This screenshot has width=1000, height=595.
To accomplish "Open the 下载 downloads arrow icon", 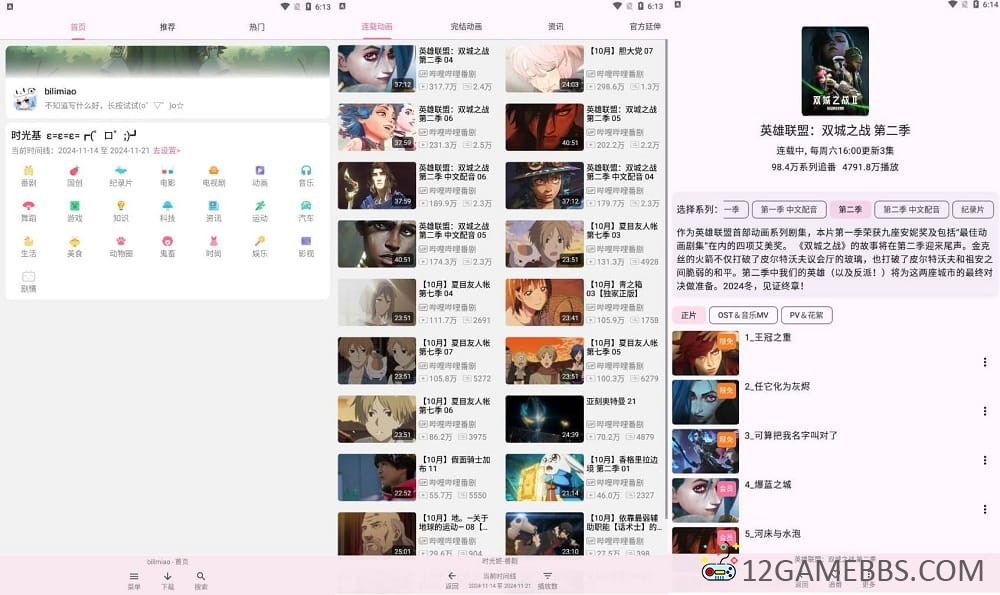I will (167, 580).
